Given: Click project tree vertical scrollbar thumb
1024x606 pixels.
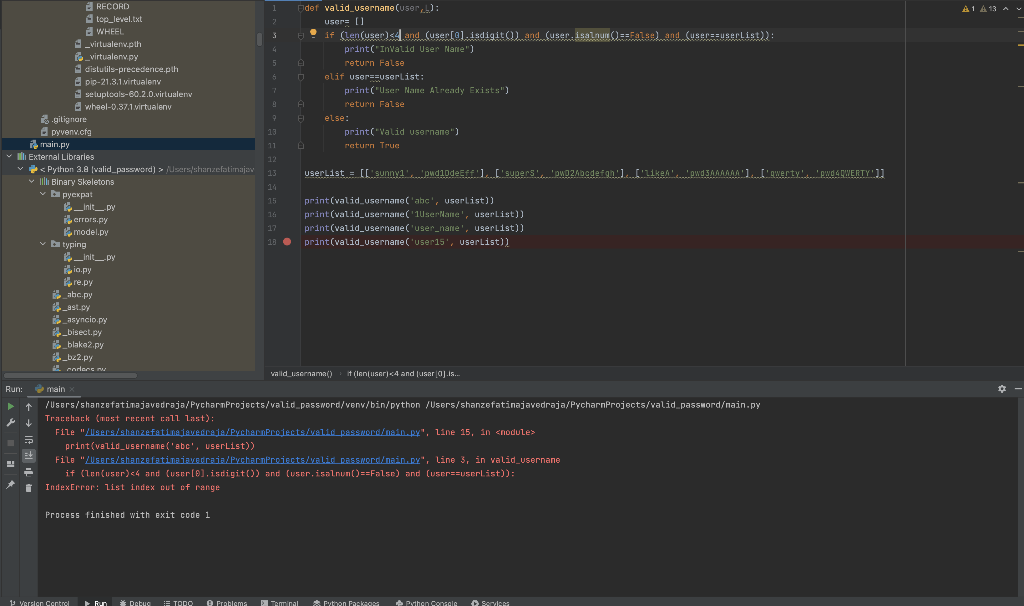Looking at the screenshot, I should (x=259, y=39).
